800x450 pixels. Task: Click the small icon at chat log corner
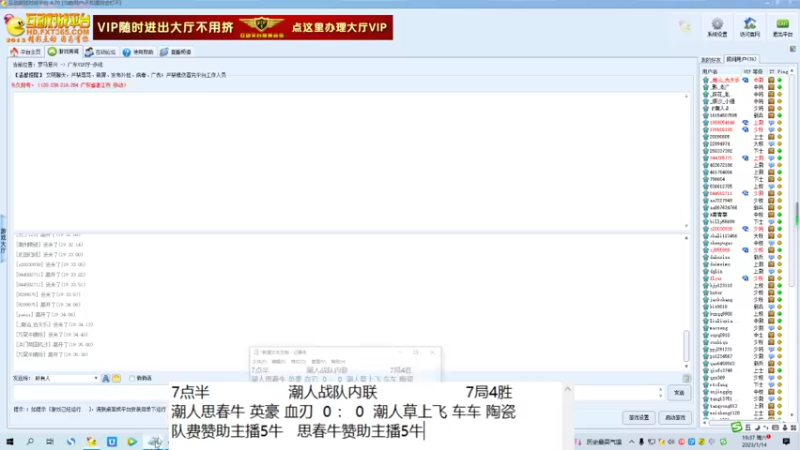tap(686, 378)
